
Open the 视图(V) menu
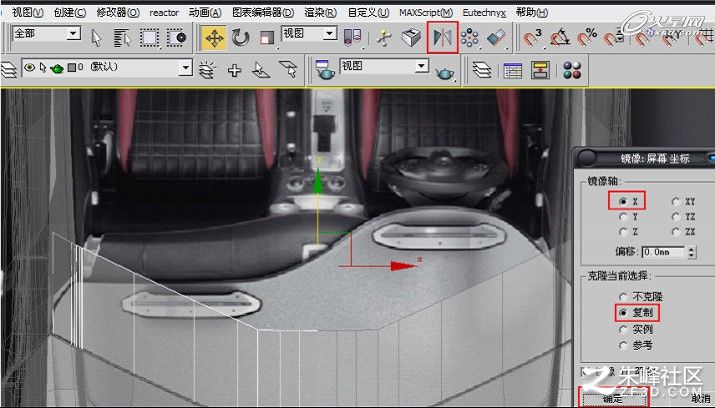coord(27,12)
